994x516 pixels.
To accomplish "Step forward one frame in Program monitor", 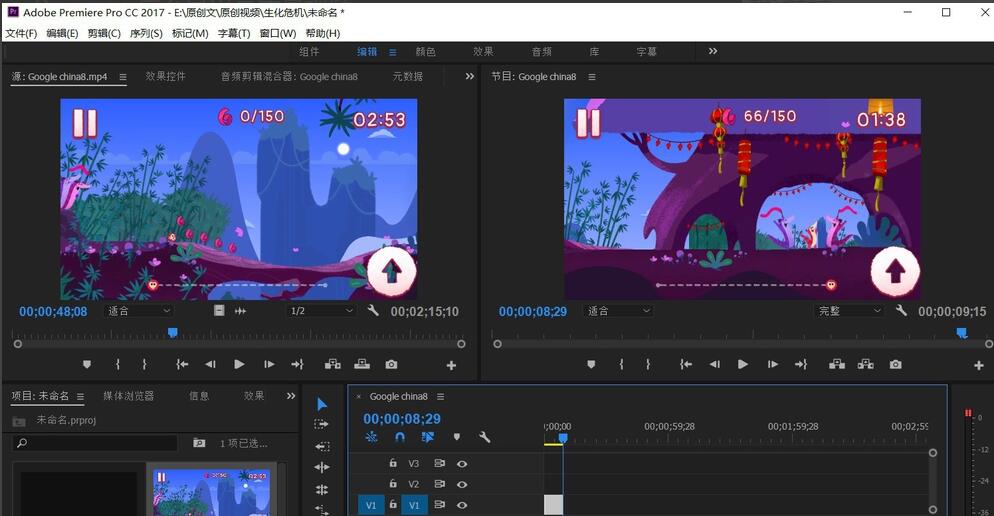I will point(772,364).
